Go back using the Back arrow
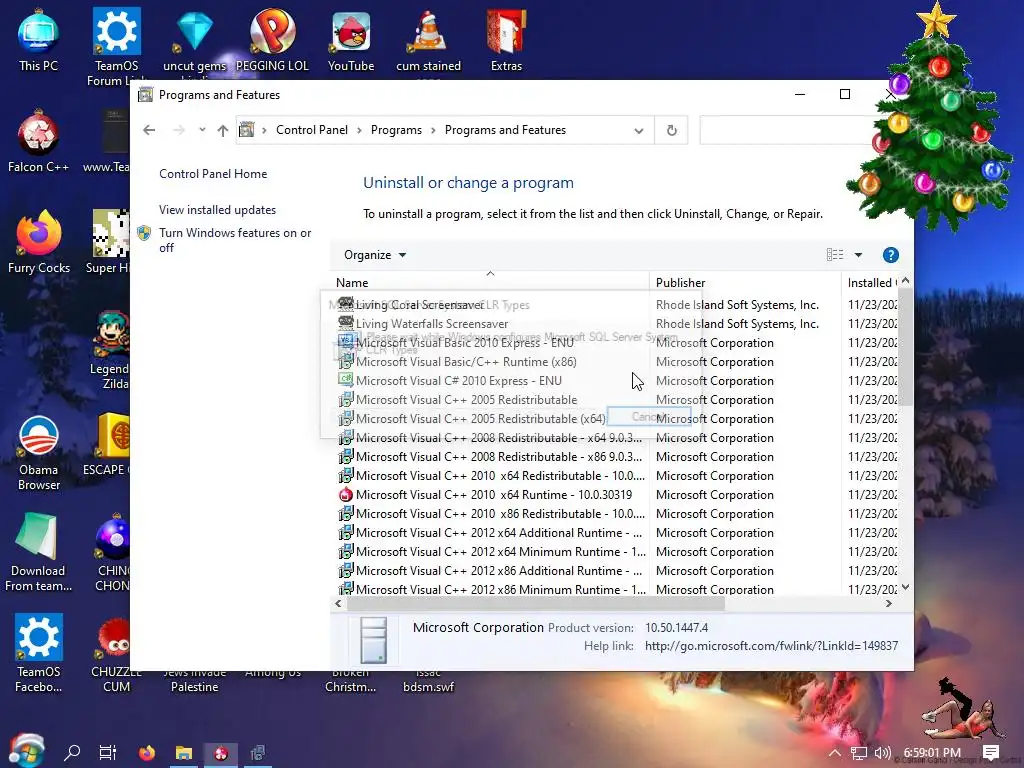The height and width of the screenshot is (768, 1024). 149,130
